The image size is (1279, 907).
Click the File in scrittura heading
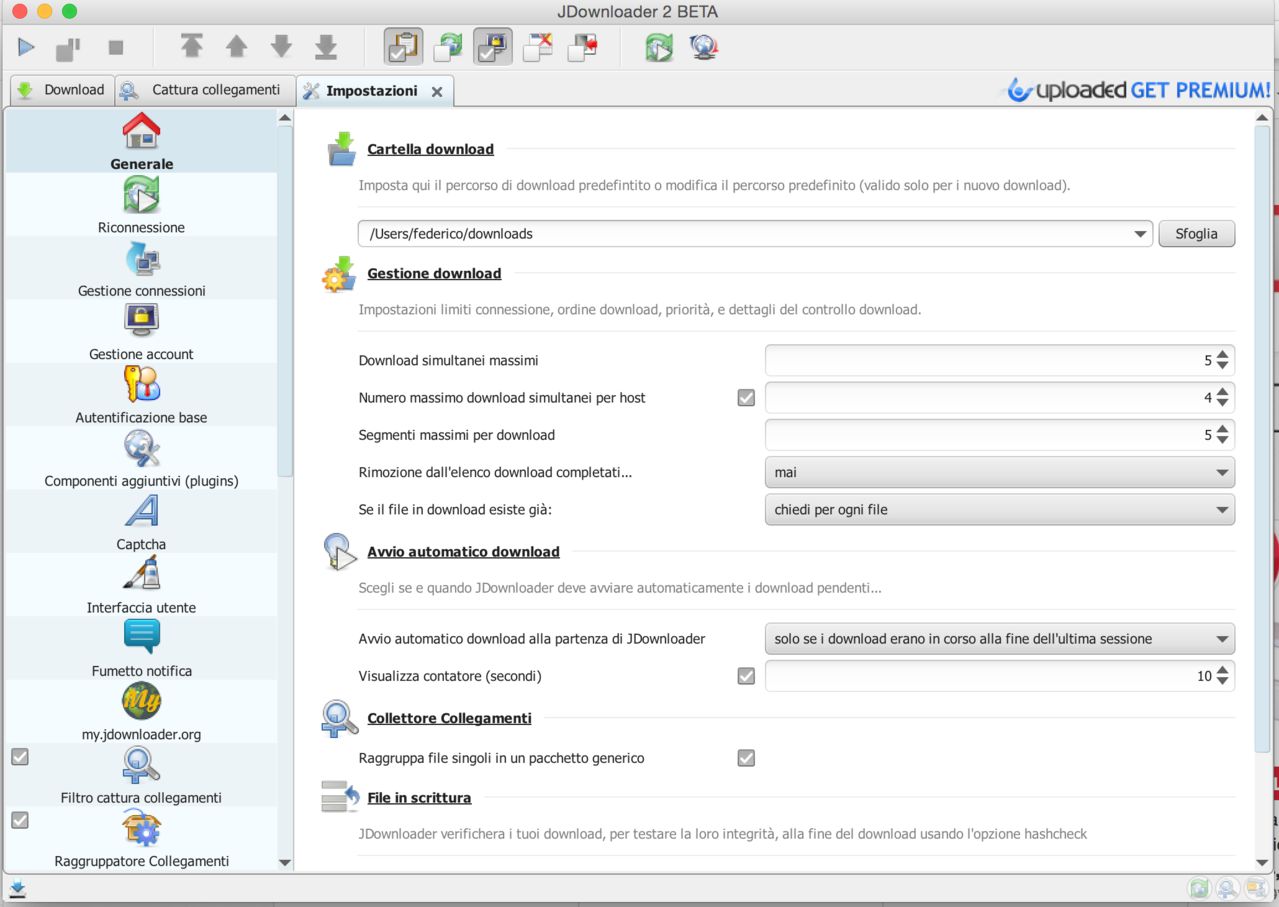tap(419, 798)
